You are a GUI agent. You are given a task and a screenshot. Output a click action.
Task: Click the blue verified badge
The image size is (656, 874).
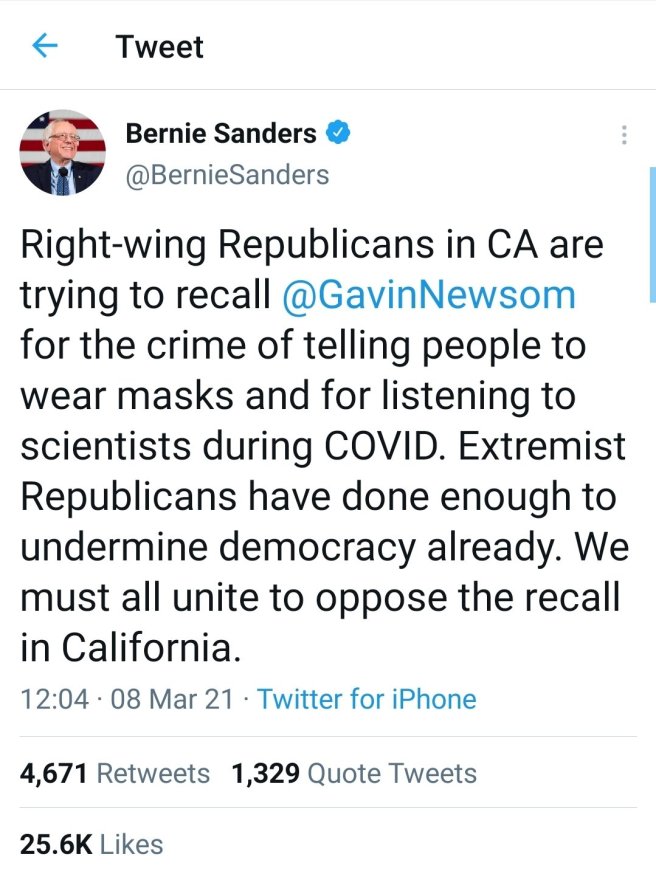coord(340,132)
